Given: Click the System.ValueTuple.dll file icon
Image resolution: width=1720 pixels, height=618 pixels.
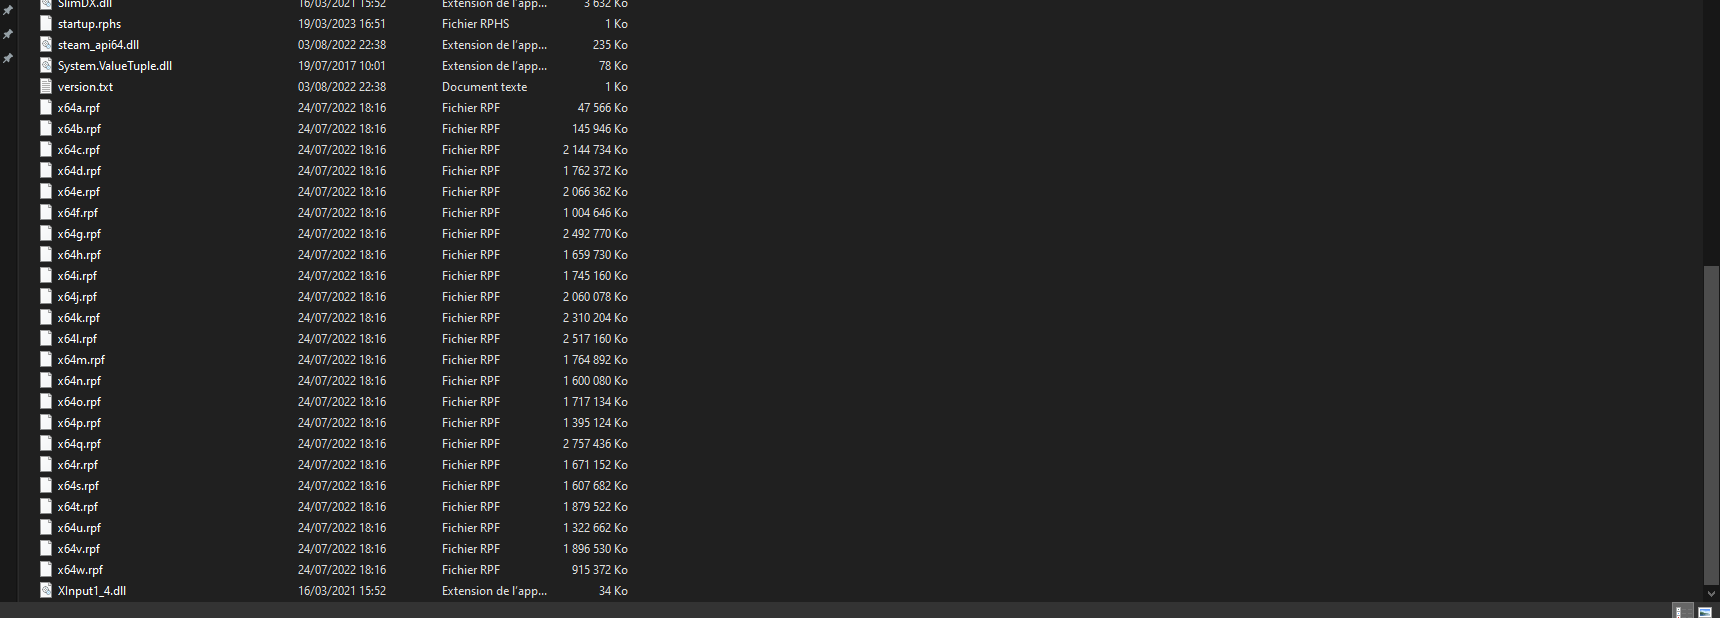Looking at the screenshot, I should (x=46, y=66).
